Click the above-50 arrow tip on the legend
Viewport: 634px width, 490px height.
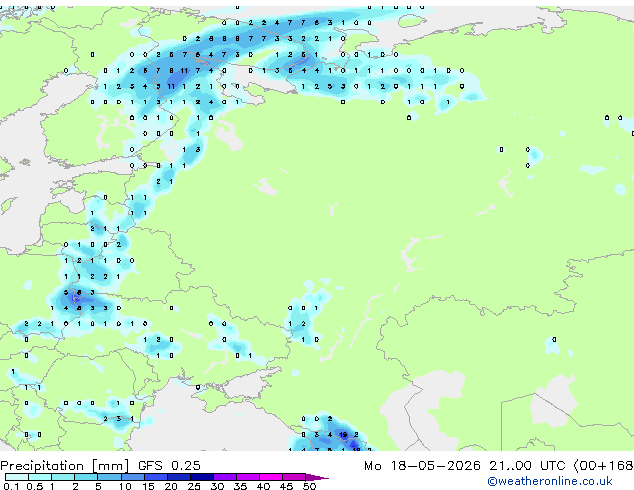click(x=317, y=477)
